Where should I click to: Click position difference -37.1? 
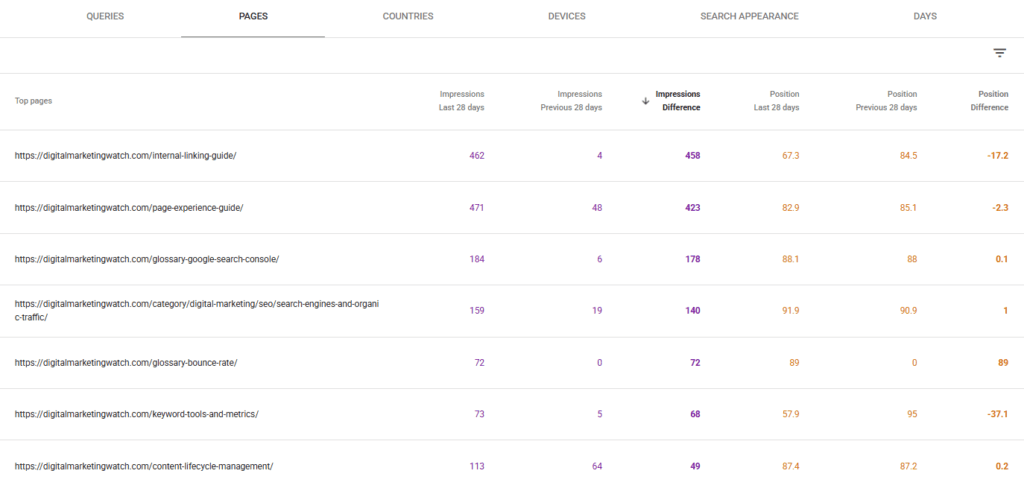click(997, 414)
